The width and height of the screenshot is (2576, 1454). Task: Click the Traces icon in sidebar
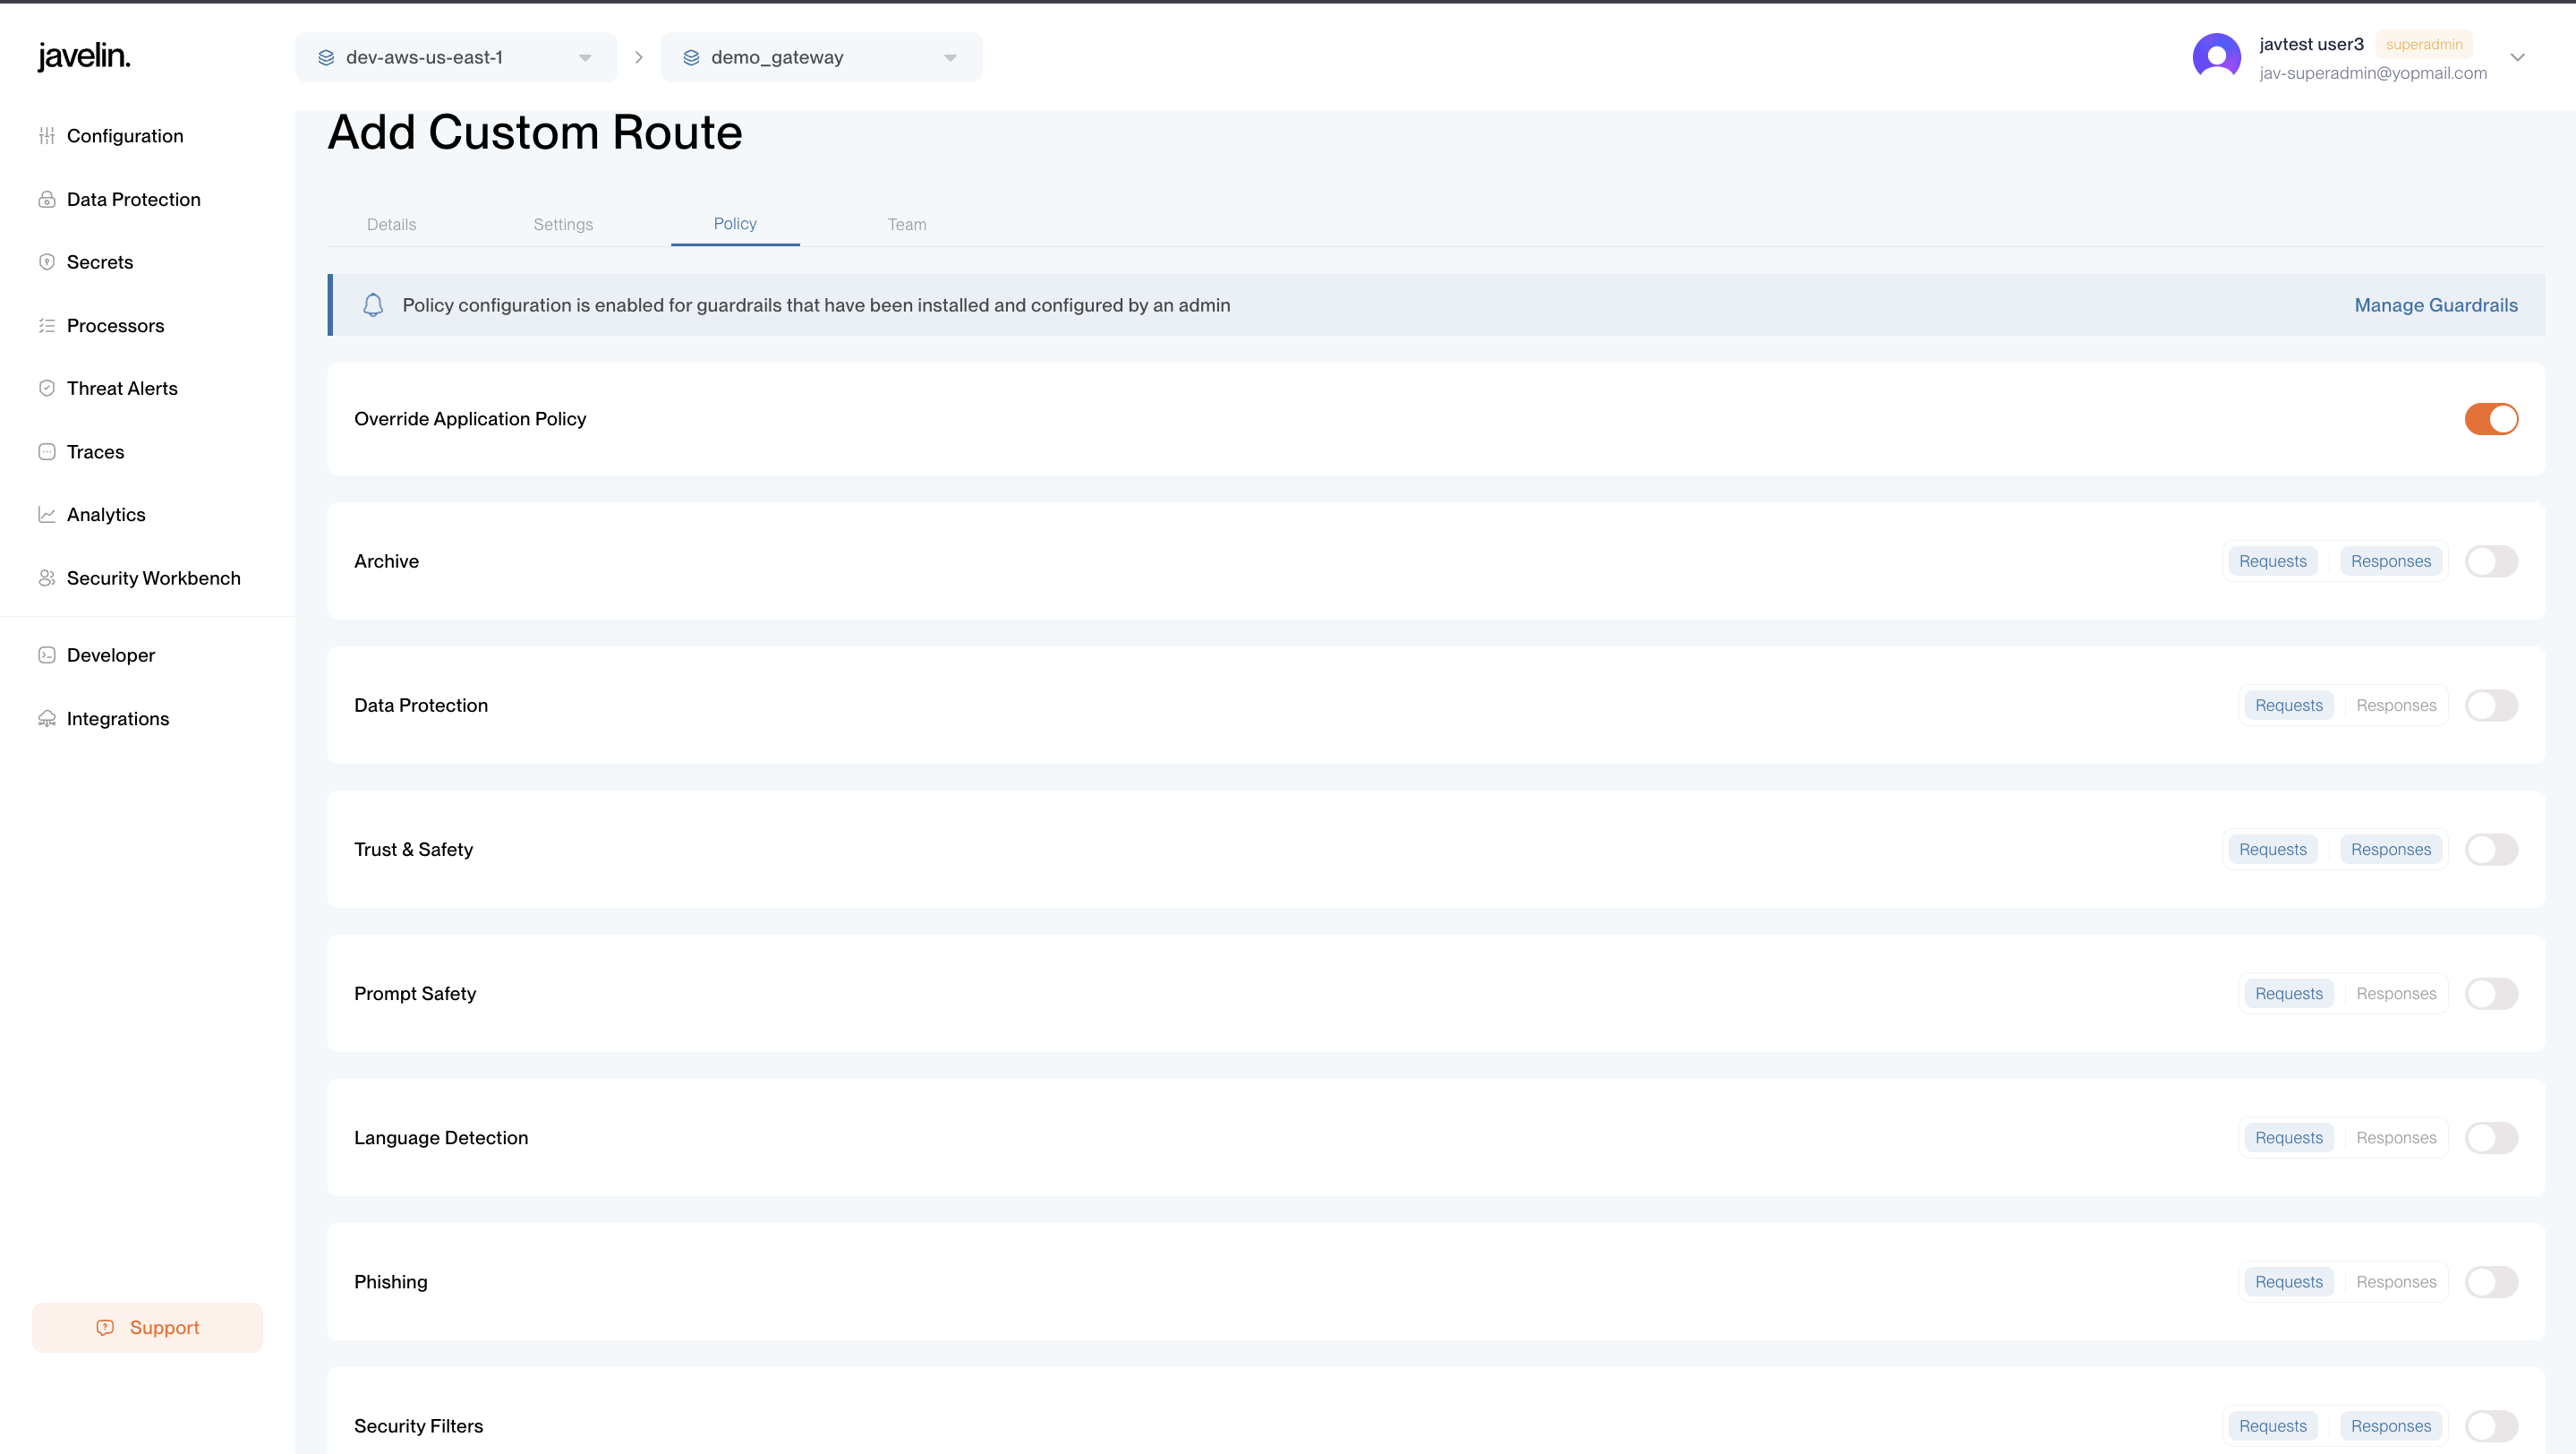click(47, 452)
